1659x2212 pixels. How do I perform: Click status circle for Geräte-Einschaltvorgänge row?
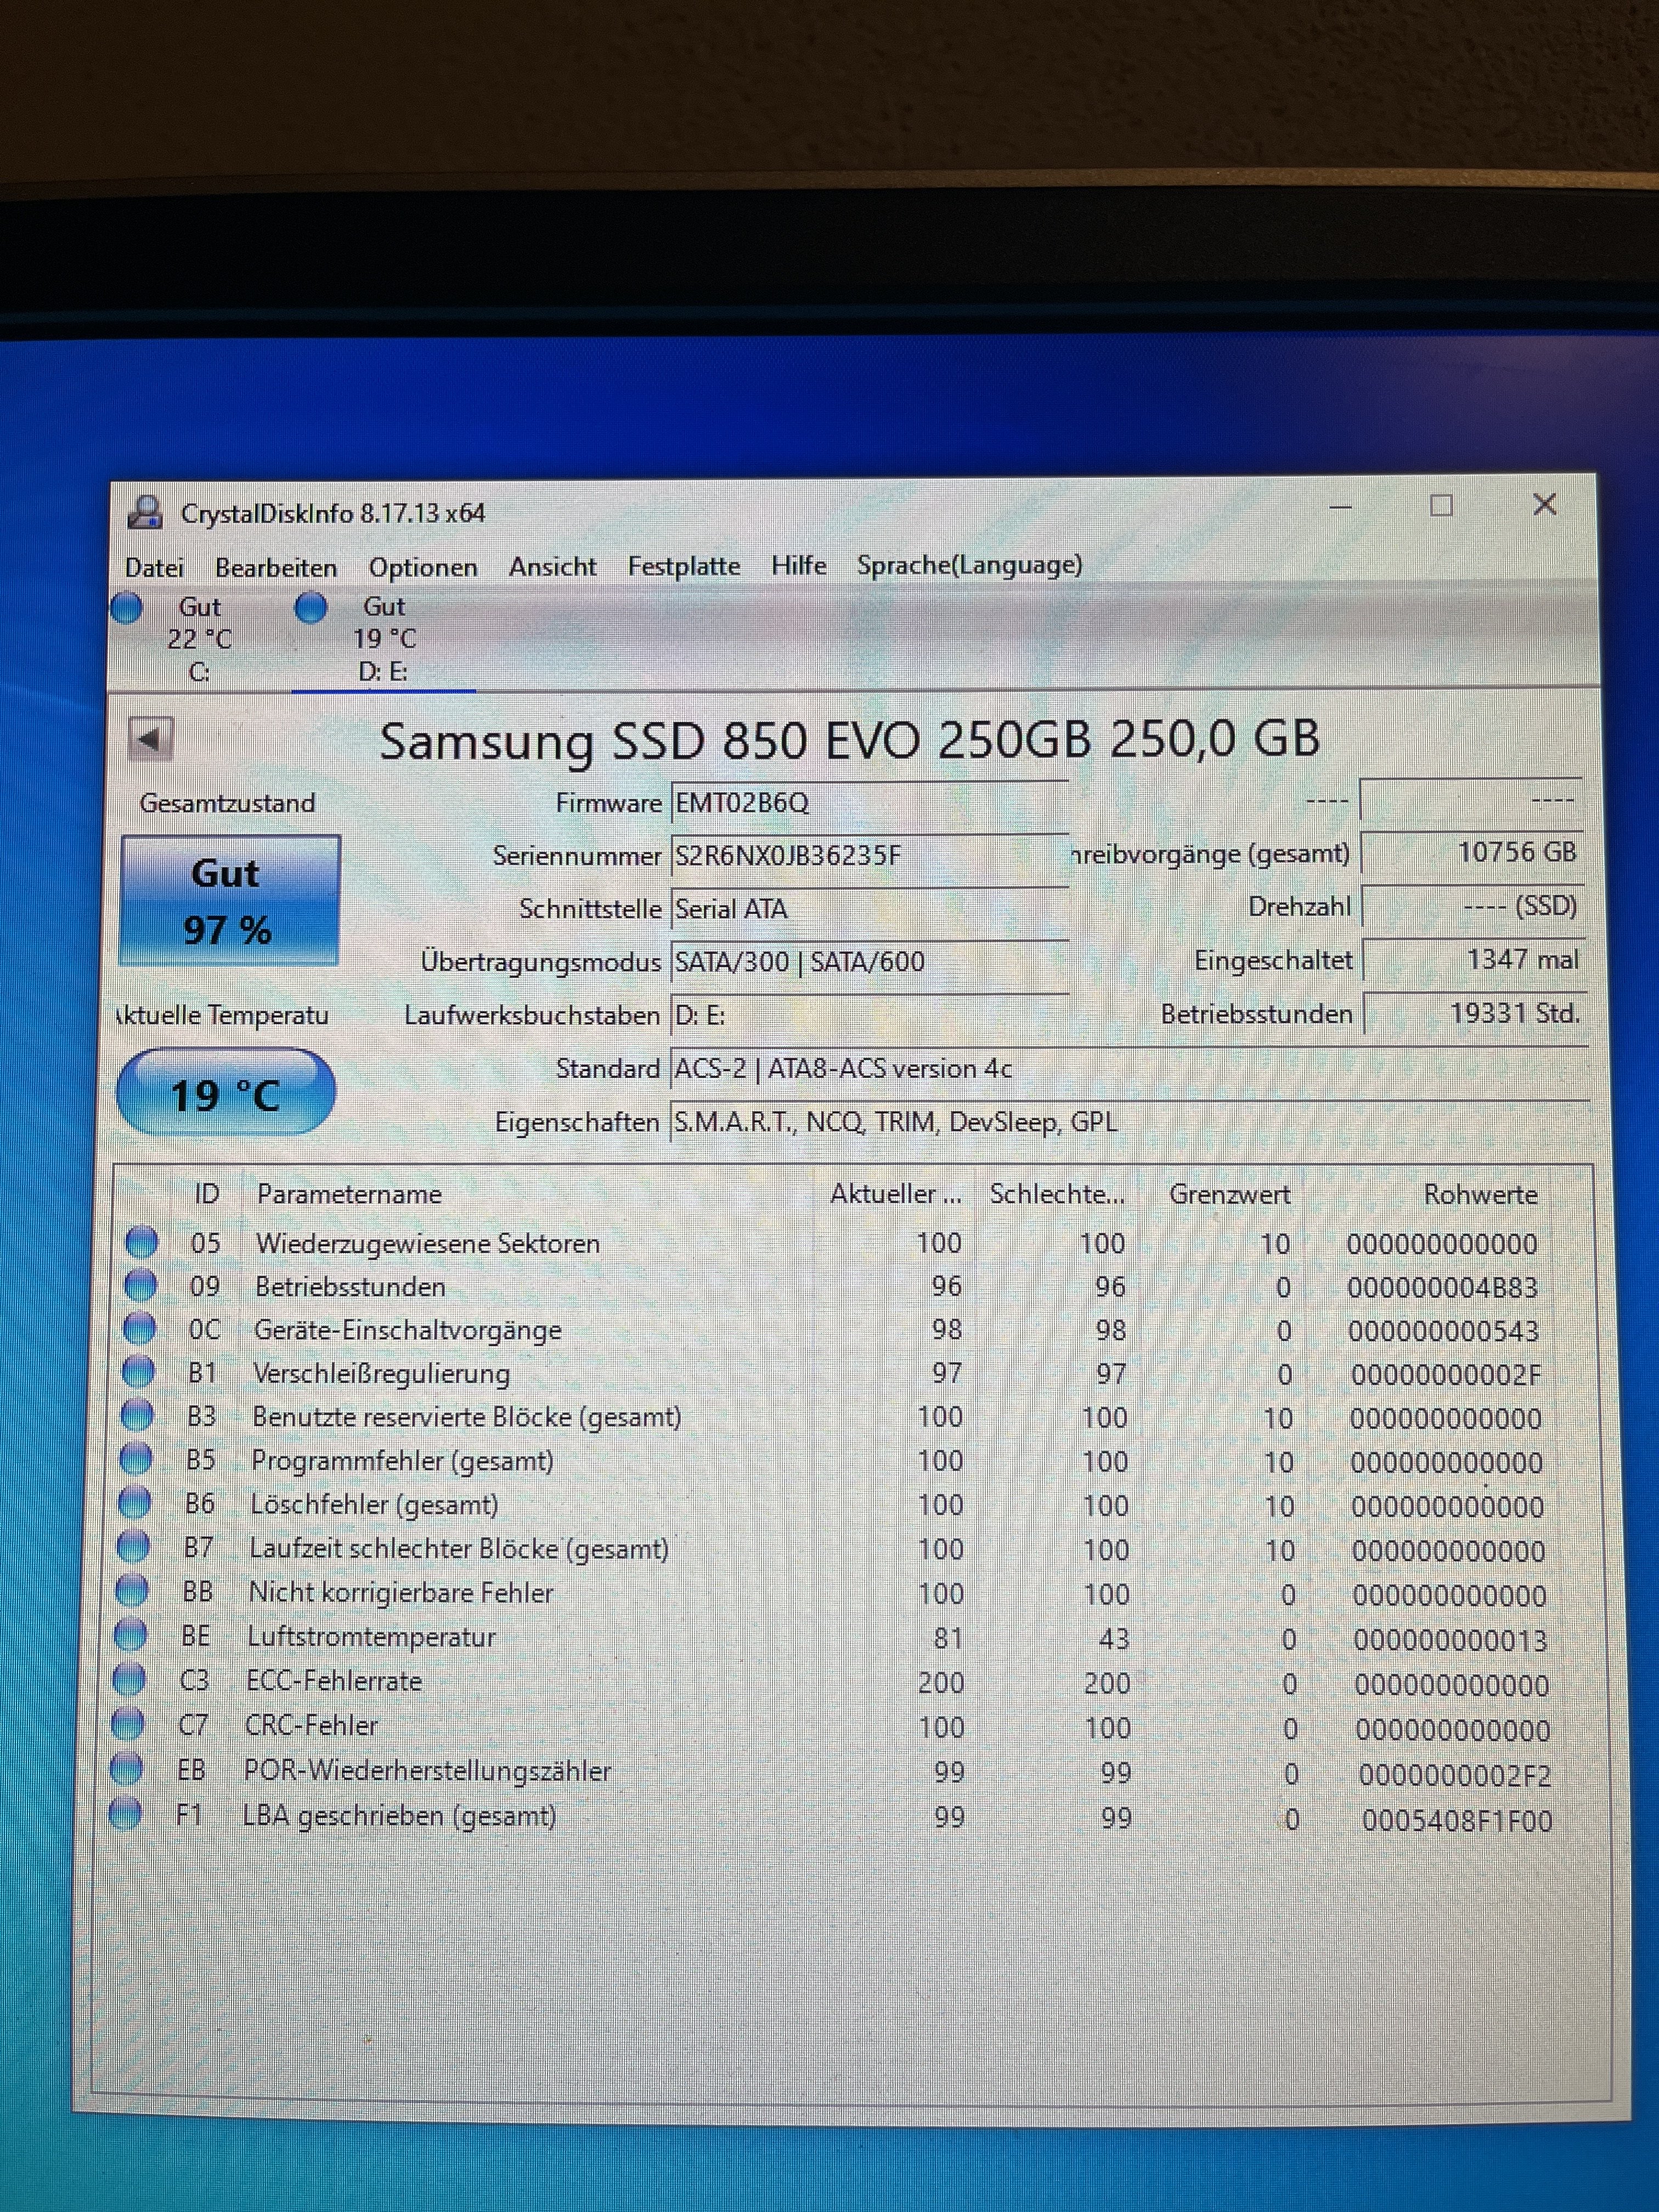pos(139,1329)
